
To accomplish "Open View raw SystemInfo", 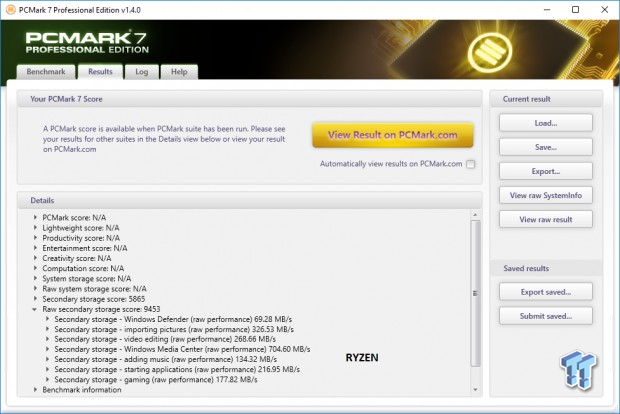I will click(545, 195).
